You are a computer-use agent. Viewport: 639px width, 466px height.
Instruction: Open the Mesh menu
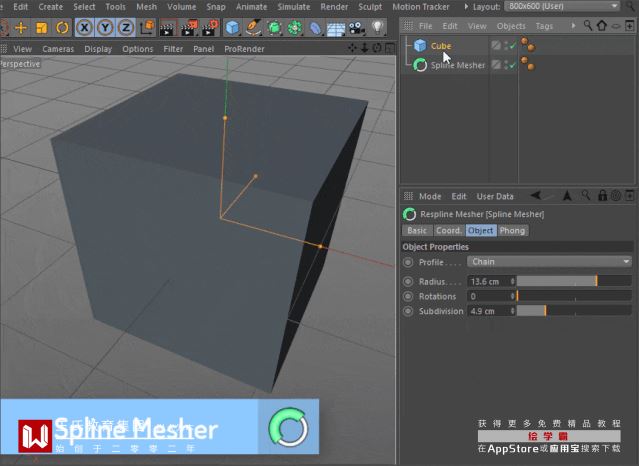(x=146, y=7)
